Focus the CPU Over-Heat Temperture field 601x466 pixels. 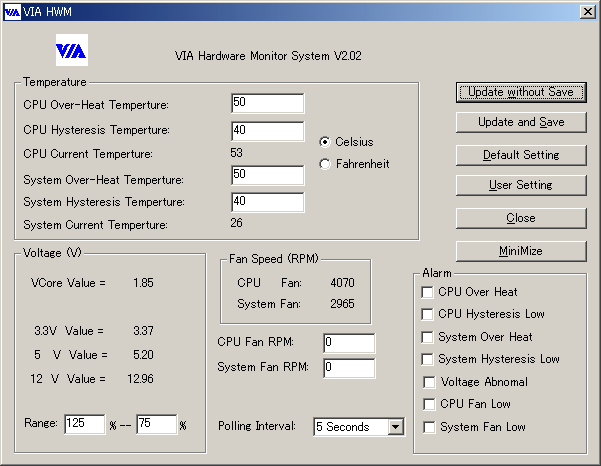[268, 103]
